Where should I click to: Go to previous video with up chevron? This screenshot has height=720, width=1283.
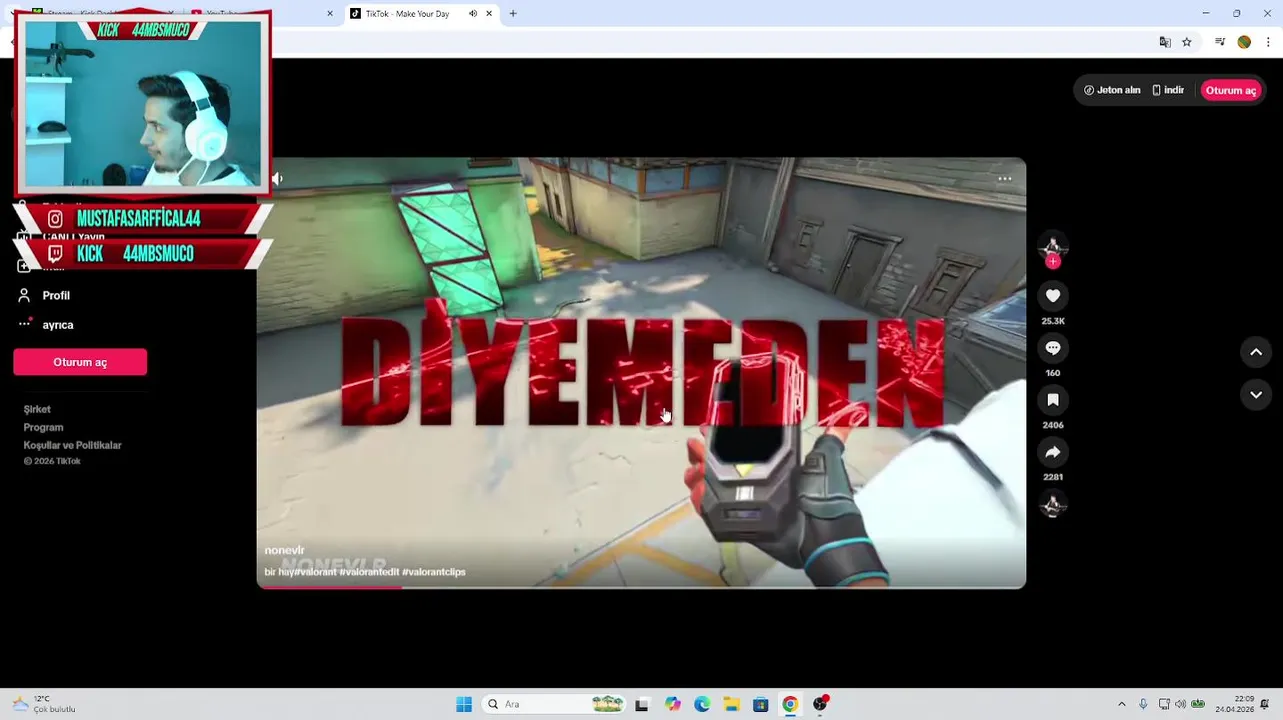point(1256,352)
